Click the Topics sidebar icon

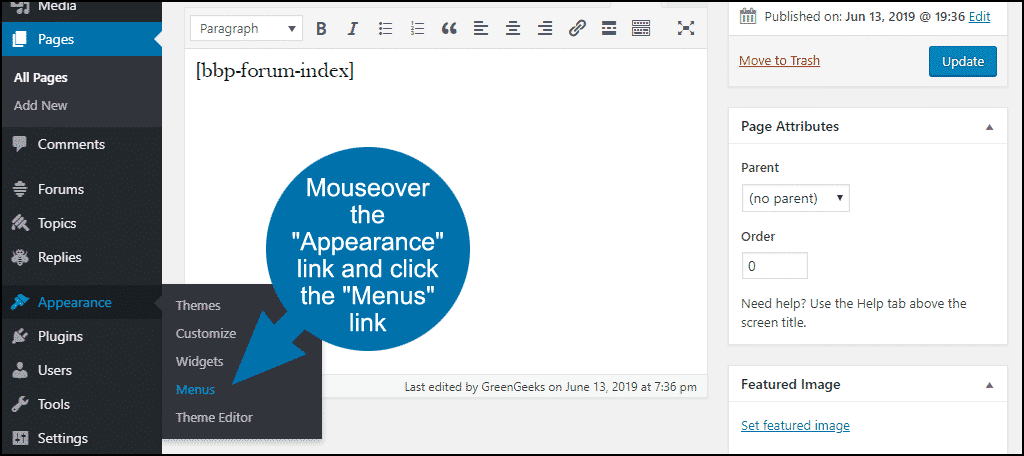(x=20, y=223)
